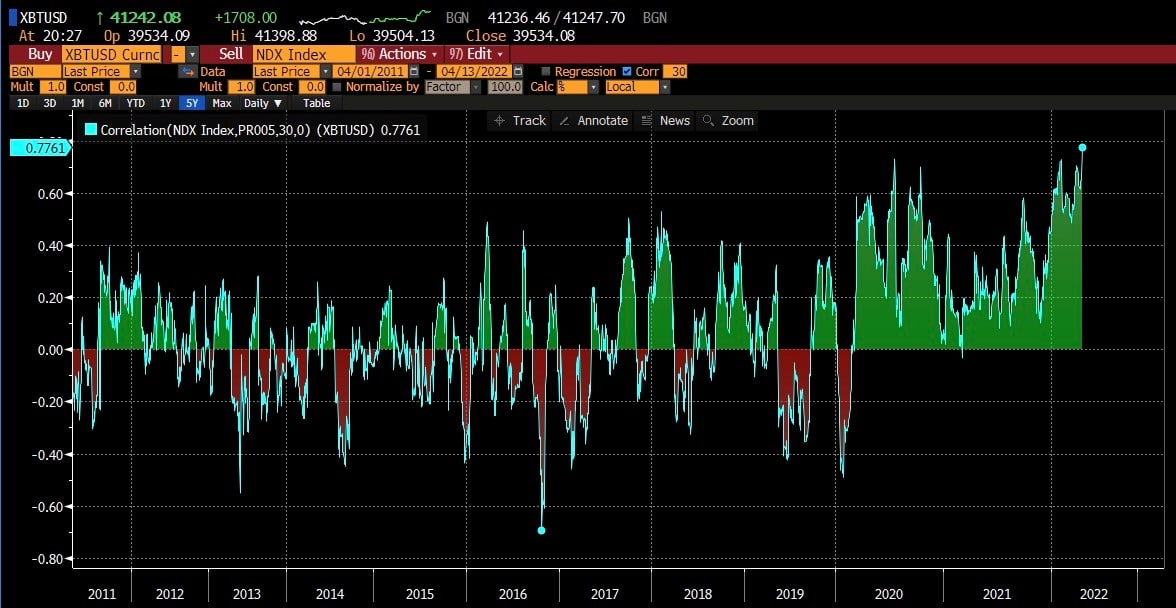
Task: Toggle the Normalize by checkbox
Action: coord(337,87)
